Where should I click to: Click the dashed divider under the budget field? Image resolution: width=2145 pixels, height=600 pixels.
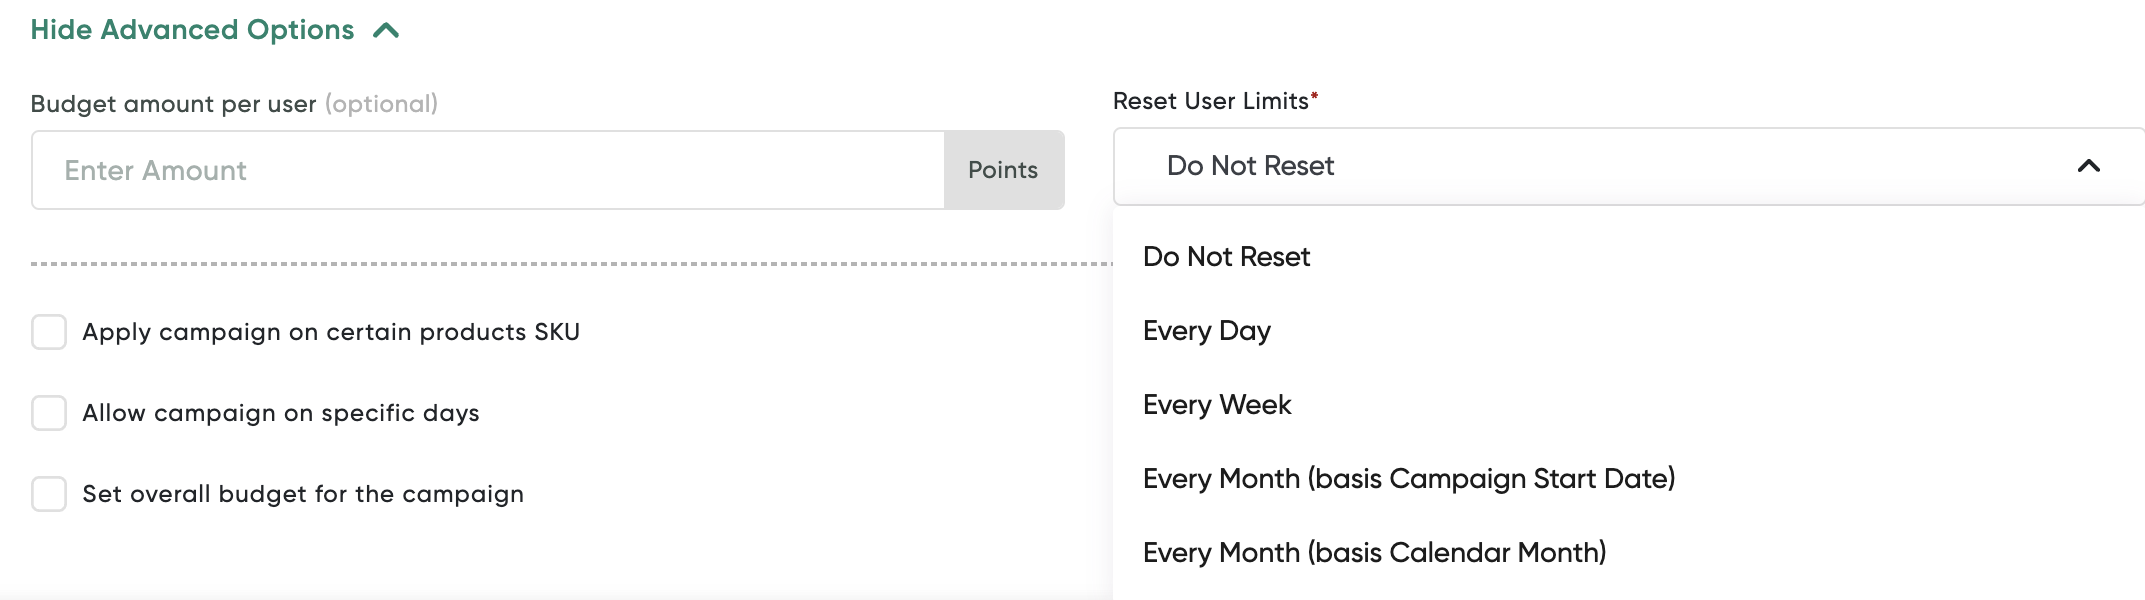point(571,264)
